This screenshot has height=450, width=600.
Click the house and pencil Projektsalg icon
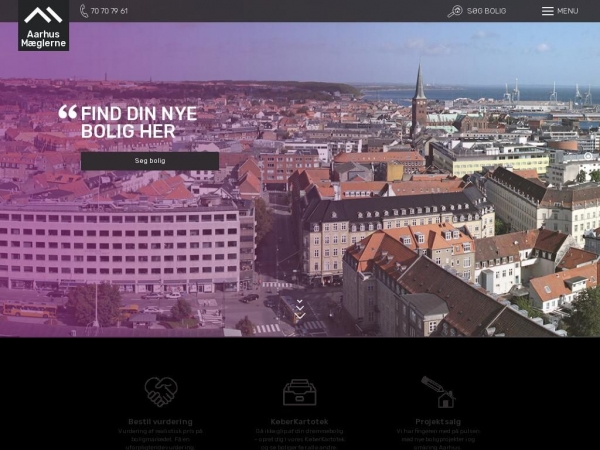pyautogui.click(x=438, y=391)
